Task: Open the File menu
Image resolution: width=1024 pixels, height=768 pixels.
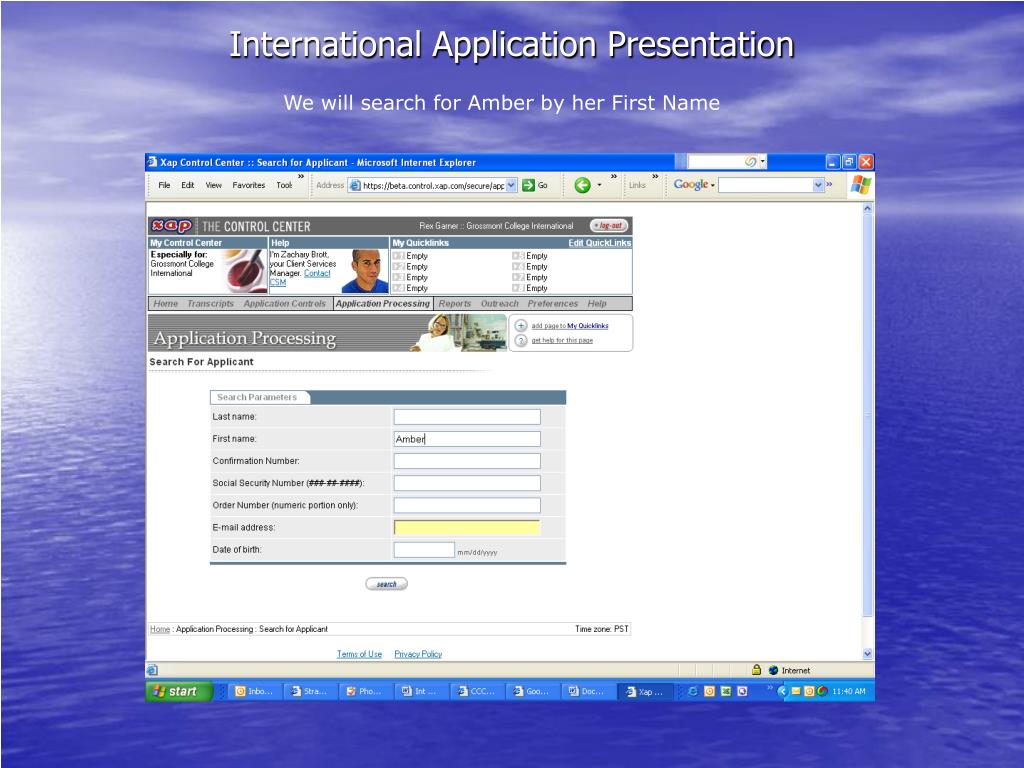Action: (164, 185)
